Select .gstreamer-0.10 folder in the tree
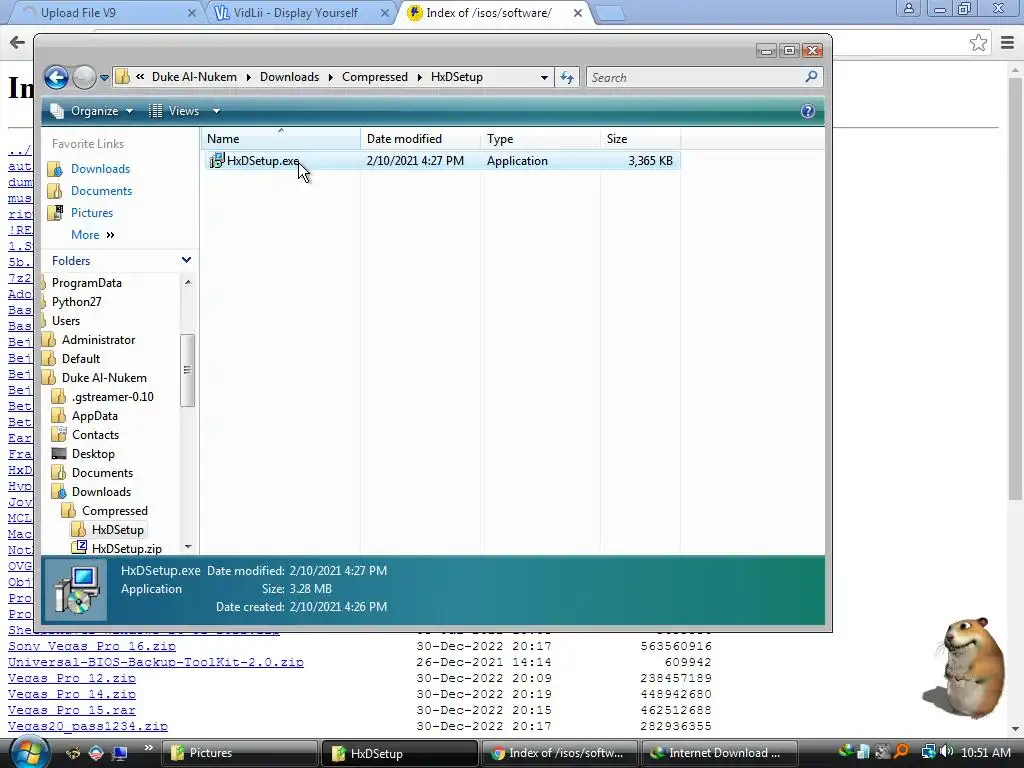1024x768 pixels. click(112, 396)
